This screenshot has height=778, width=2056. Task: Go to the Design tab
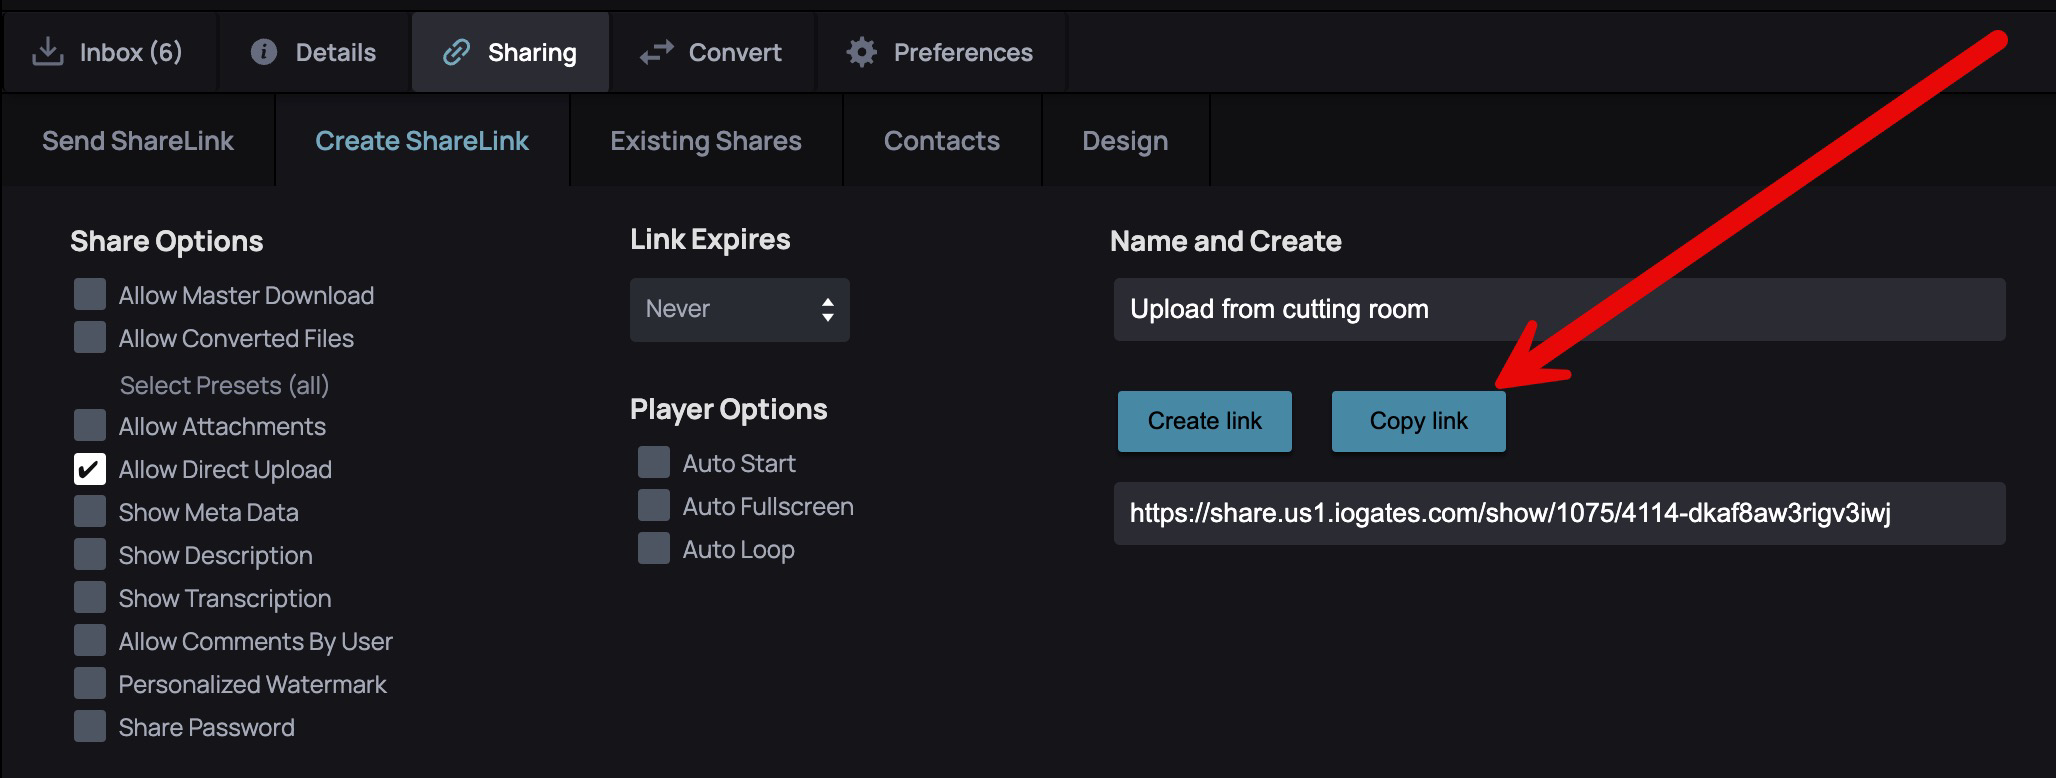click(1124, 141)
